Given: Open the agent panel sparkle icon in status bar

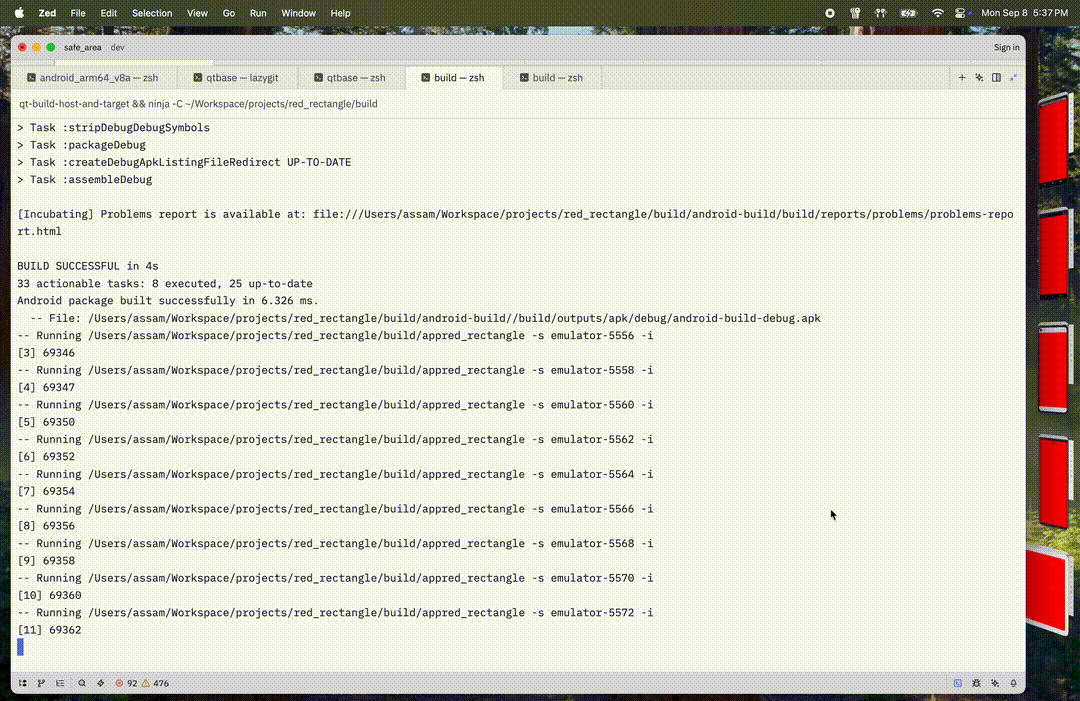Looking at the screenshot, I should tap(995, 683).
